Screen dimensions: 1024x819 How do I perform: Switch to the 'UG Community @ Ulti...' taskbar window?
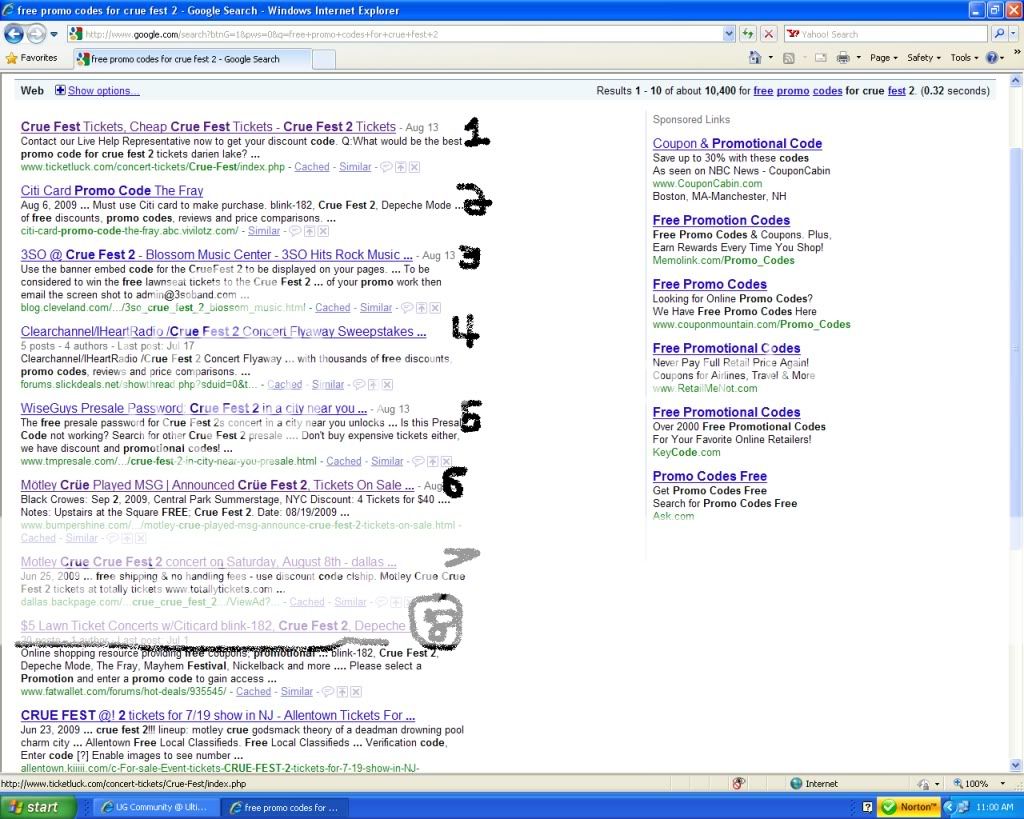154,807
